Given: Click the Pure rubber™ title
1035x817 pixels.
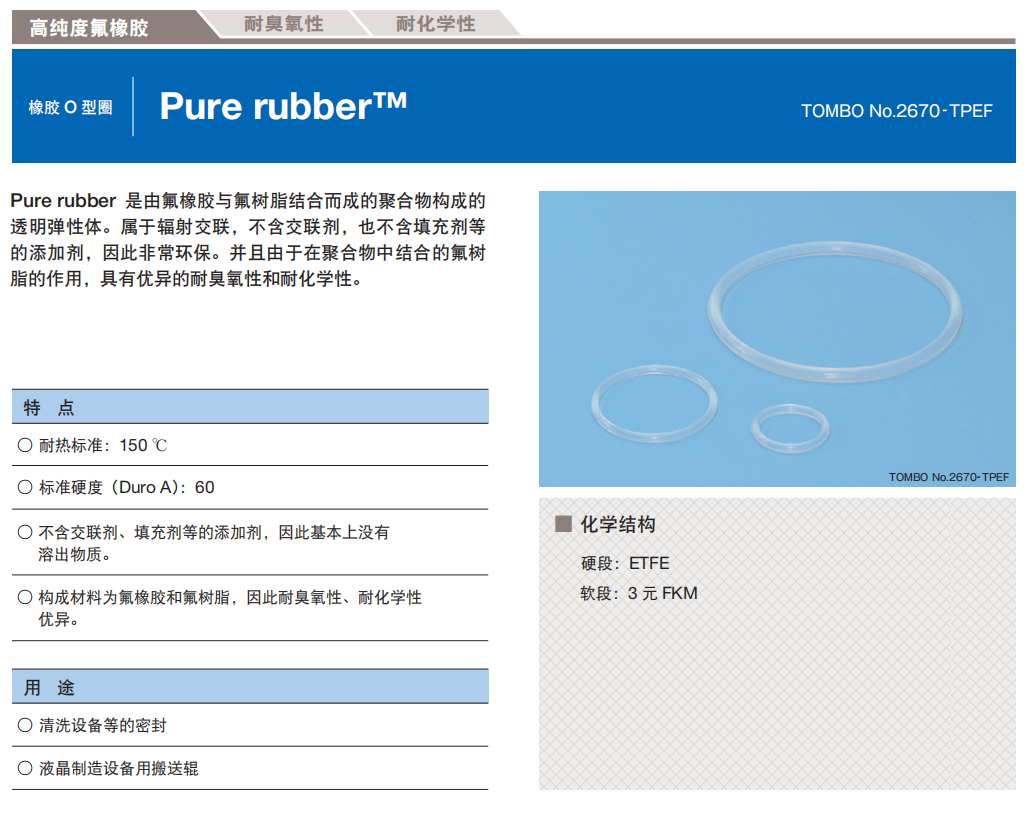Looking at the screenshot, I should (283, 106).
